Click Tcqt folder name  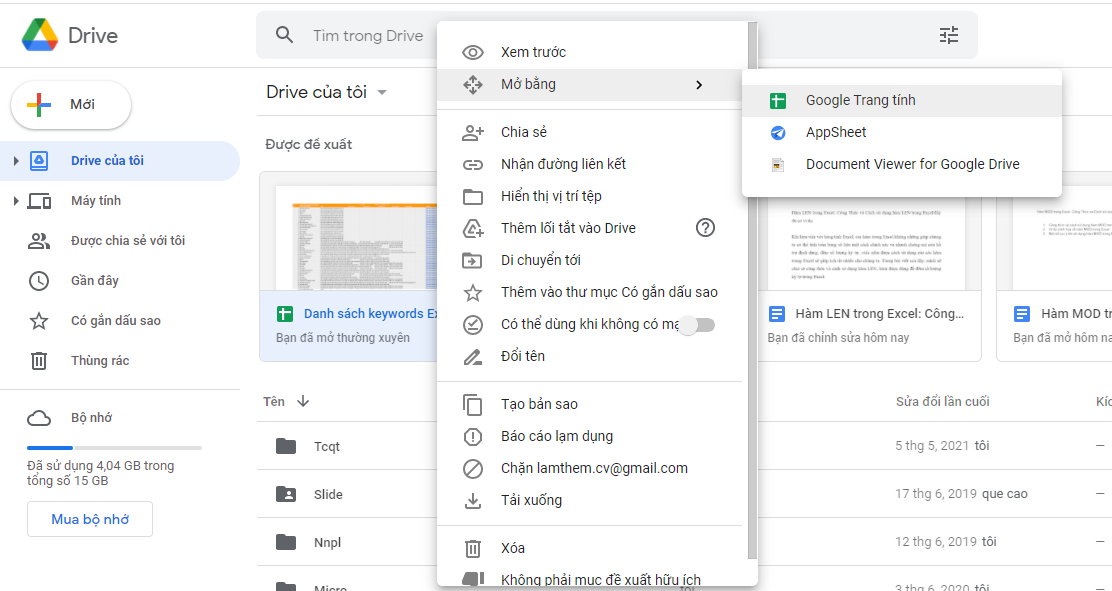(327, 446)
